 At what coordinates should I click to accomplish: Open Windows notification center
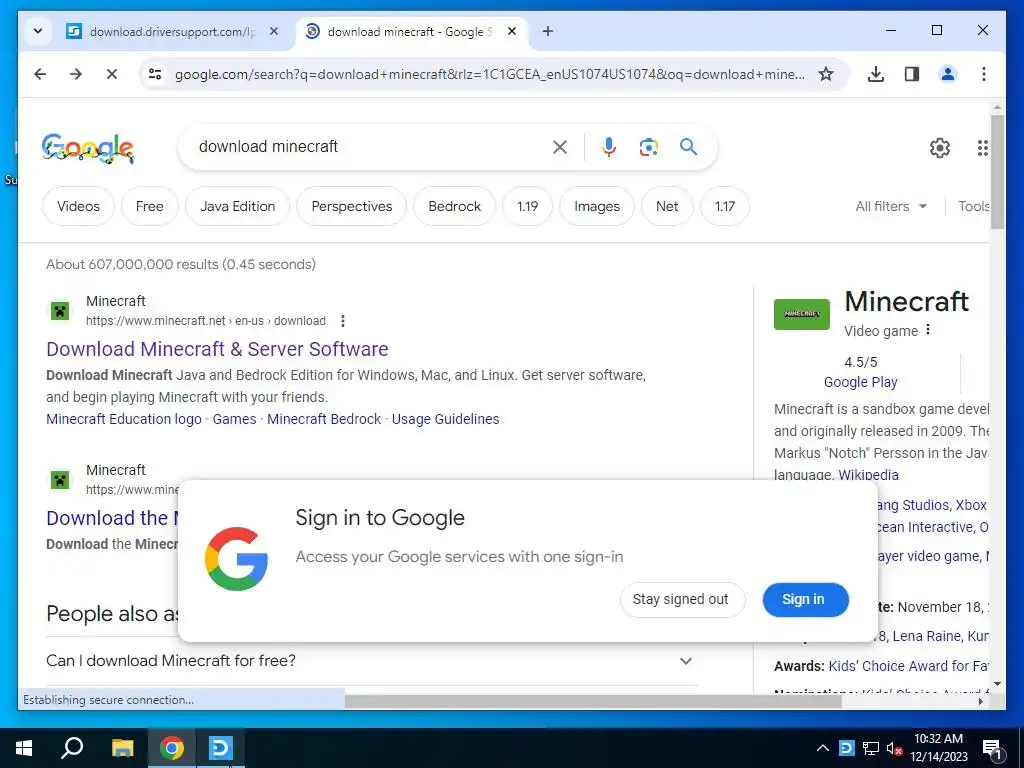click(992, 748)
